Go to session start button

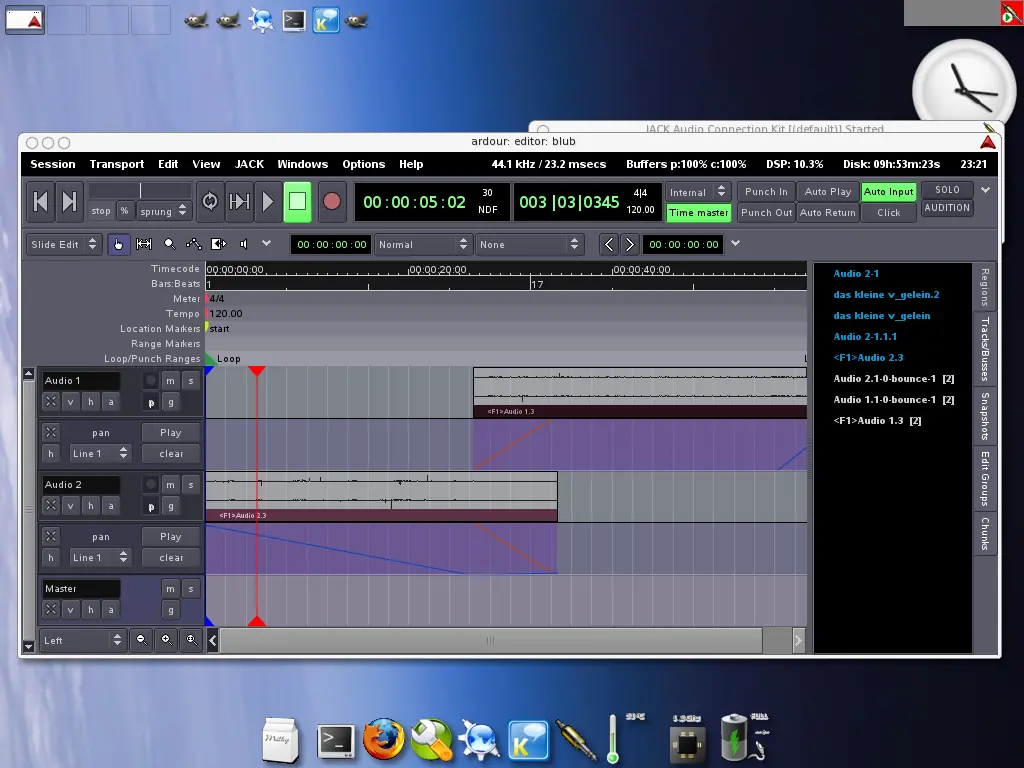[x=40, y=201]
